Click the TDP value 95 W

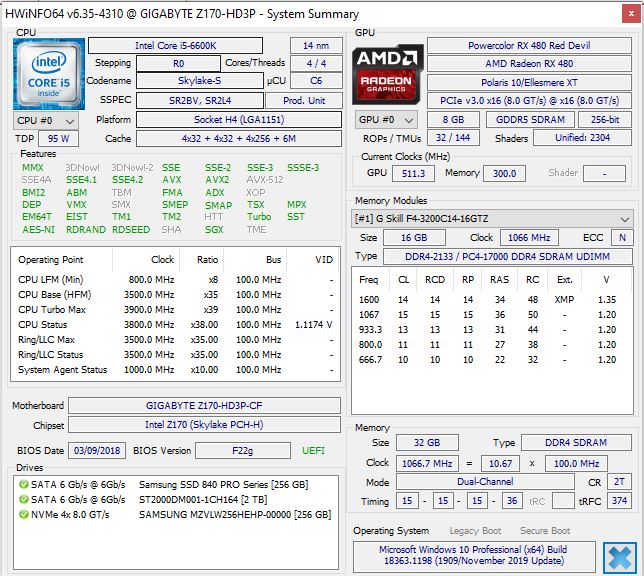[58, 138]
